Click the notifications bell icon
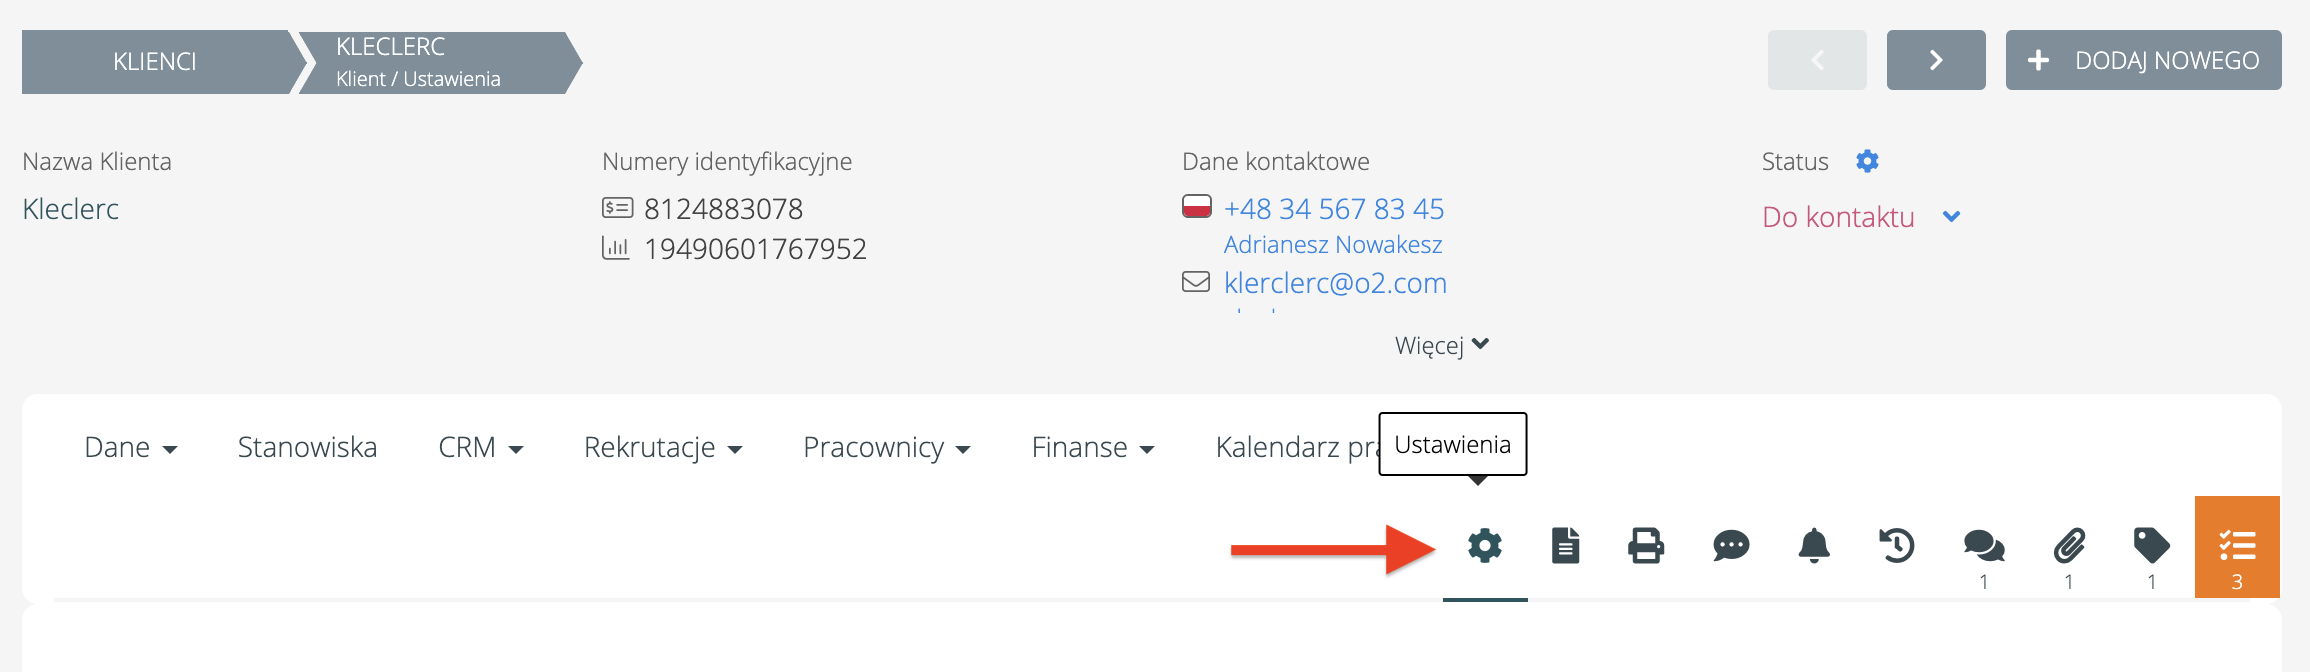 [1814, 546]
